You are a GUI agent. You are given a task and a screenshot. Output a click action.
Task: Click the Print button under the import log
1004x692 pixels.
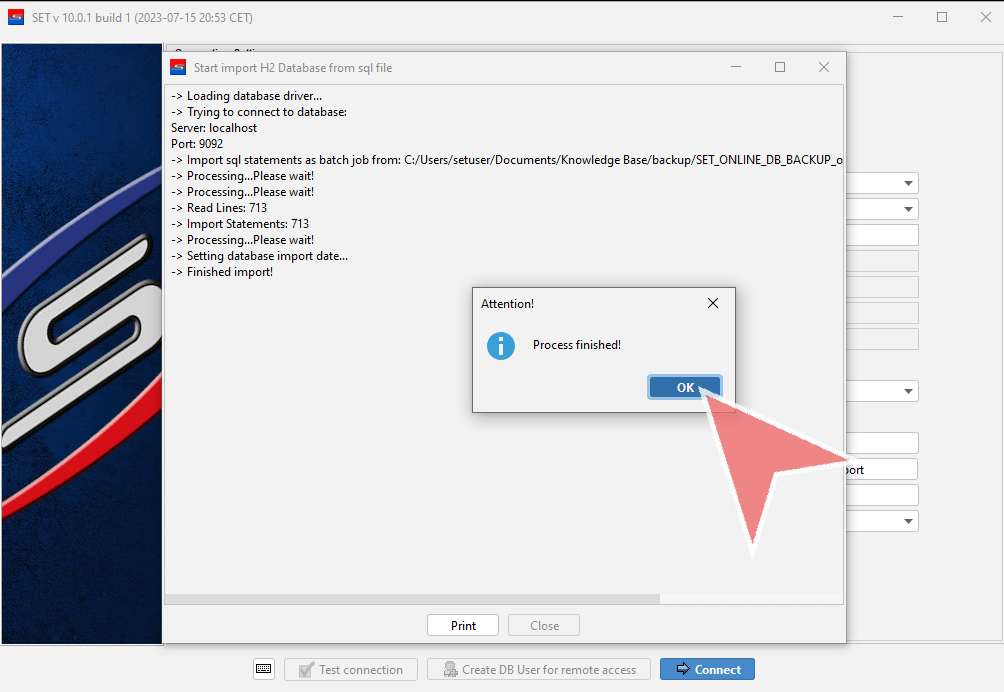tap(463, 625)
